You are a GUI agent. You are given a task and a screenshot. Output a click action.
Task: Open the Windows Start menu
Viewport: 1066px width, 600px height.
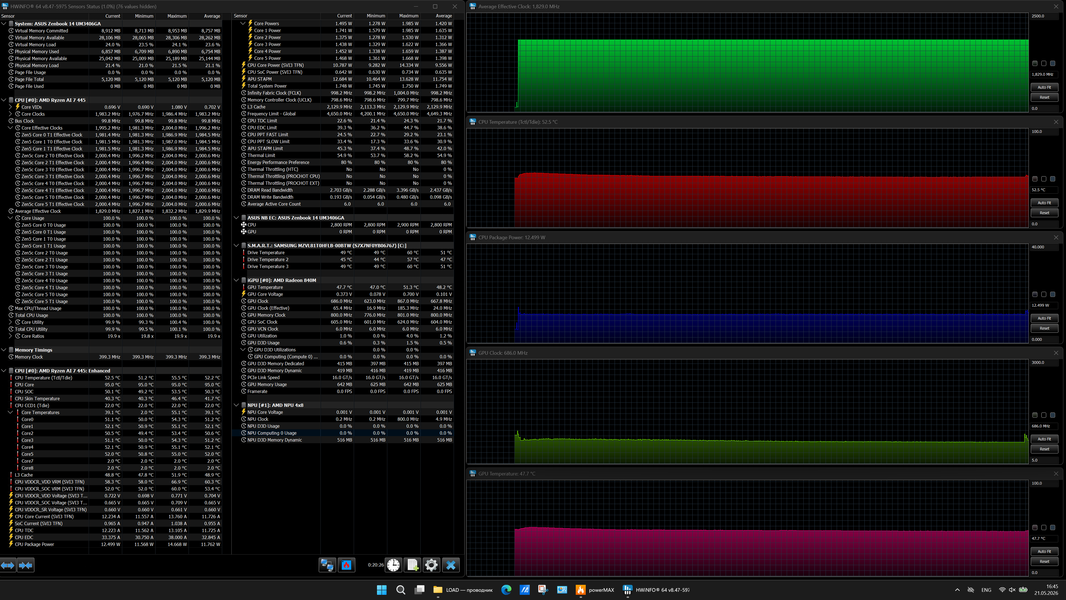pos(381,590)
